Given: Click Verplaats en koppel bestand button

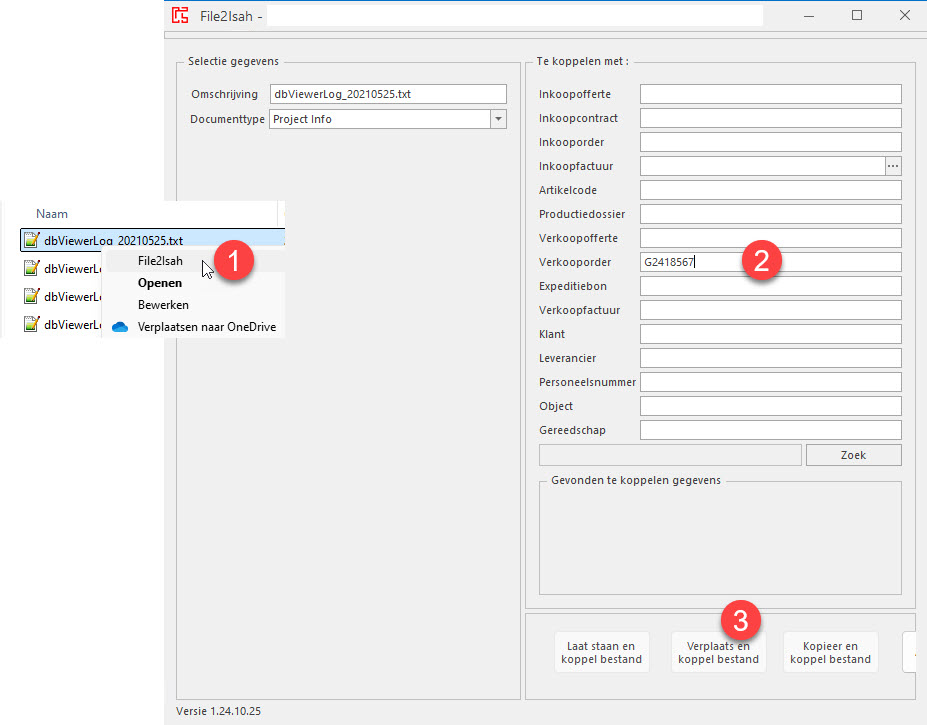Looking at the screenshot, I should pos(718,652).
